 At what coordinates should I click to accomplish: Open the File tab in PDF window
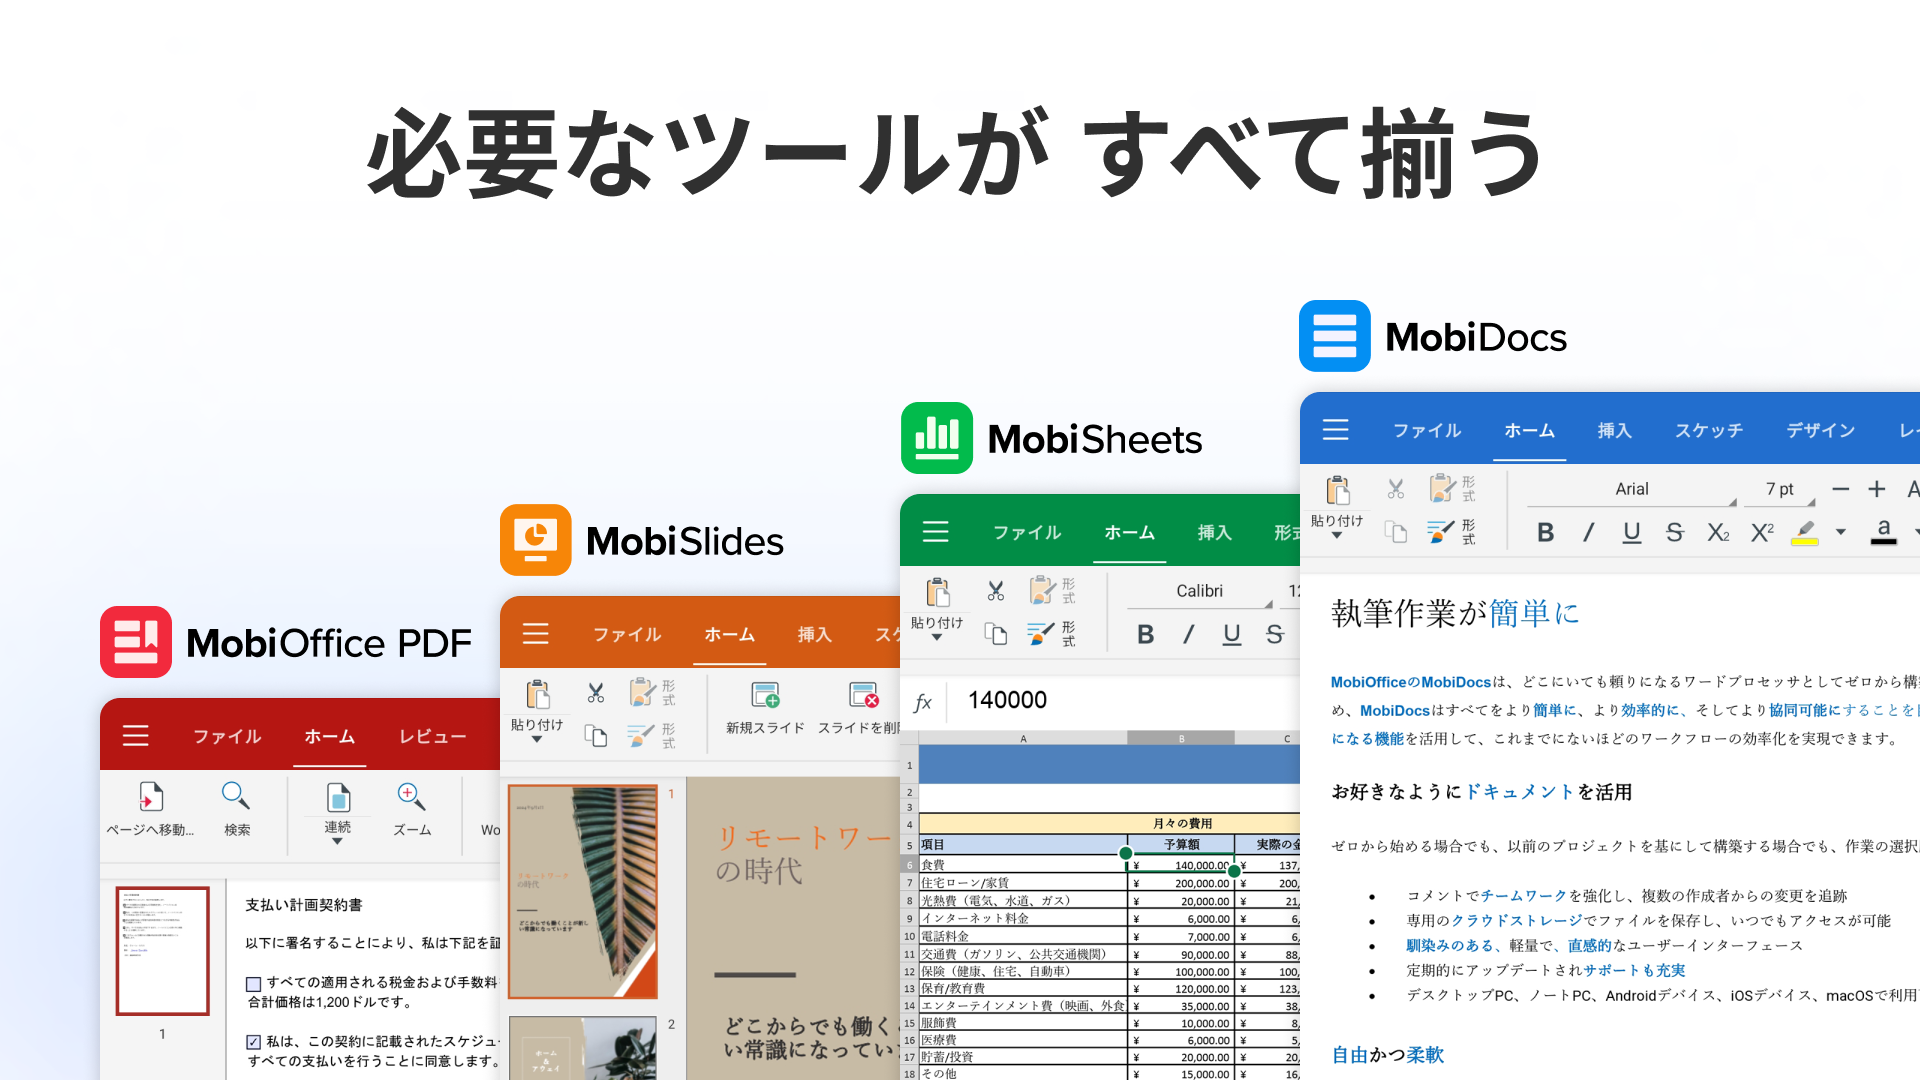coord(227,736)
